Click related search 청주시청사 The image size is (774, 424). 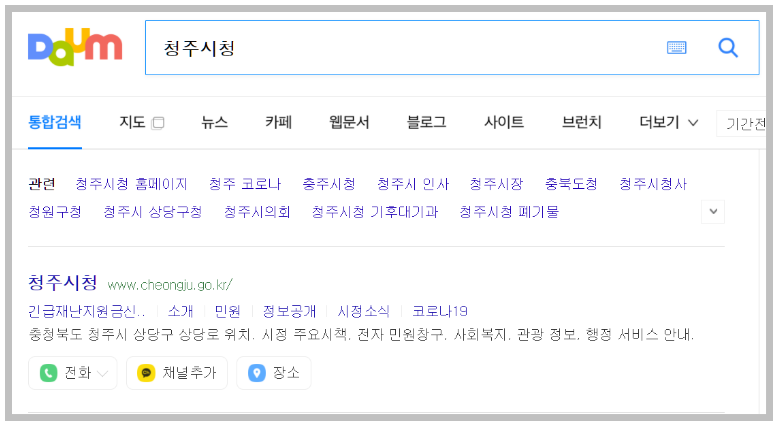(653, 184)
